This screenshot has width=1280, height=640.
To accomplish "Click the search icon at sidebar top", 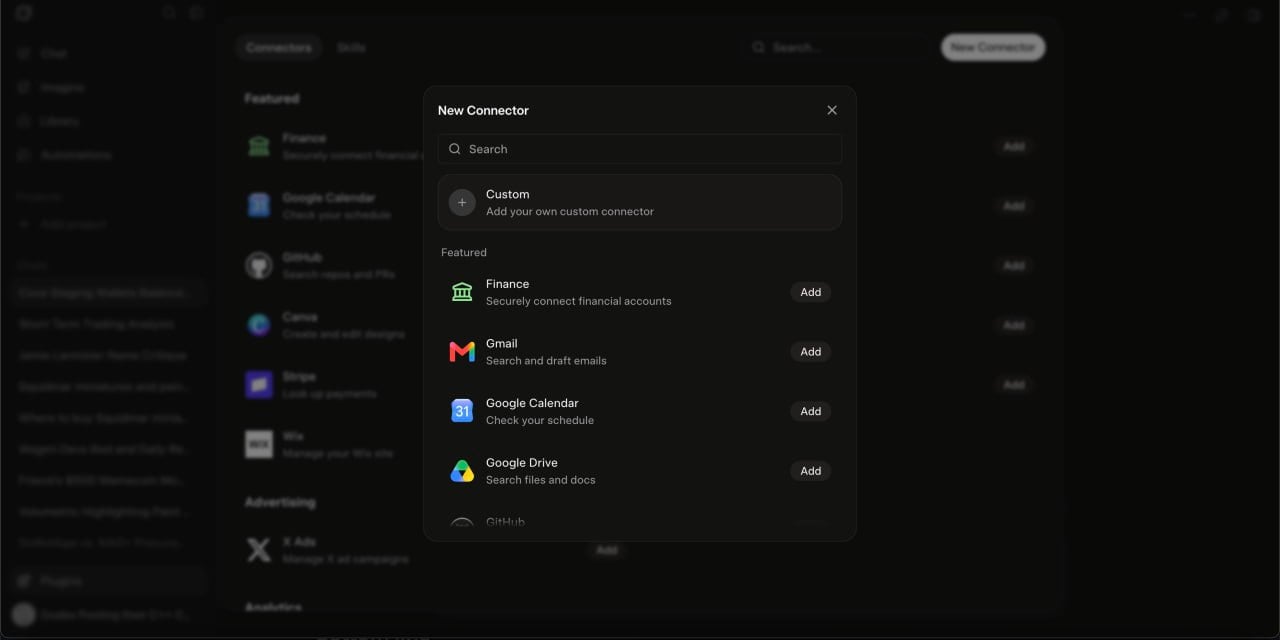I will coord(169,13).
